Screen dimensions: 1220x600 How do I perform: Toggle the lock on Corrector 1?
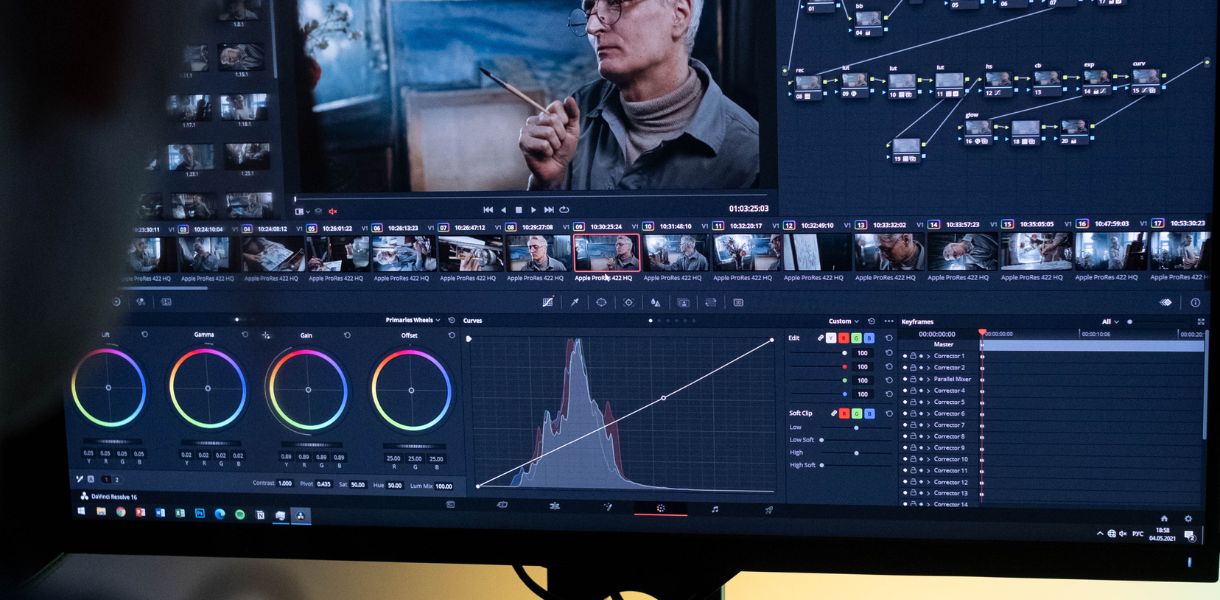913,356
